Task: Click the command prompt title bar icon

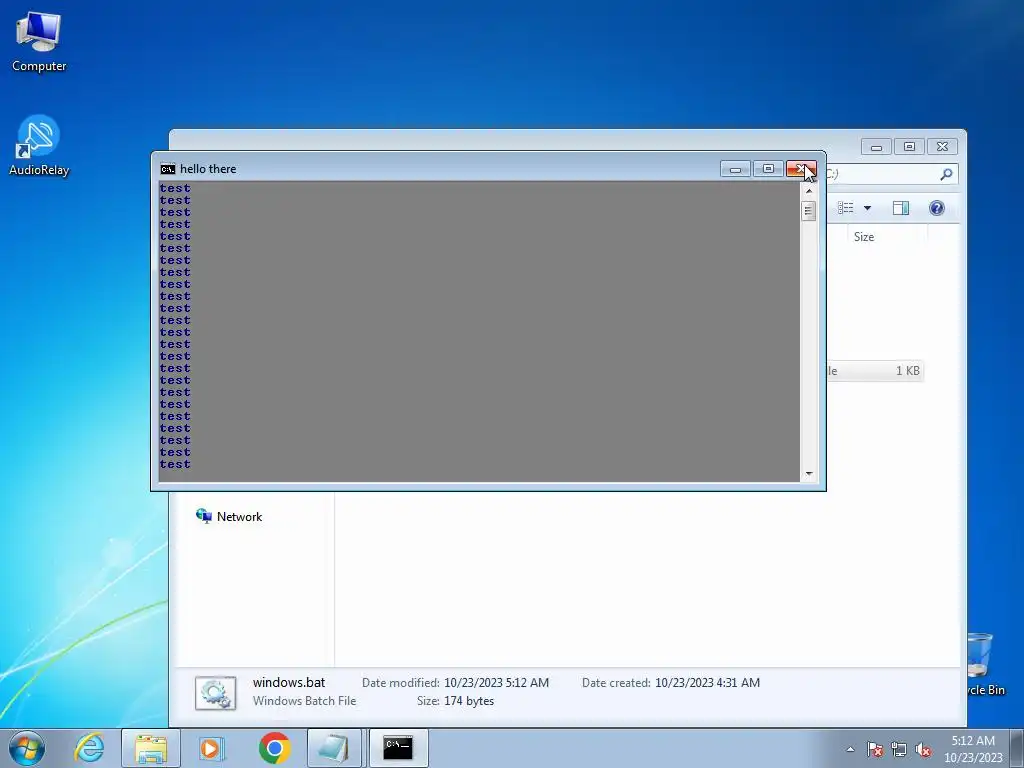Action: 168,169
